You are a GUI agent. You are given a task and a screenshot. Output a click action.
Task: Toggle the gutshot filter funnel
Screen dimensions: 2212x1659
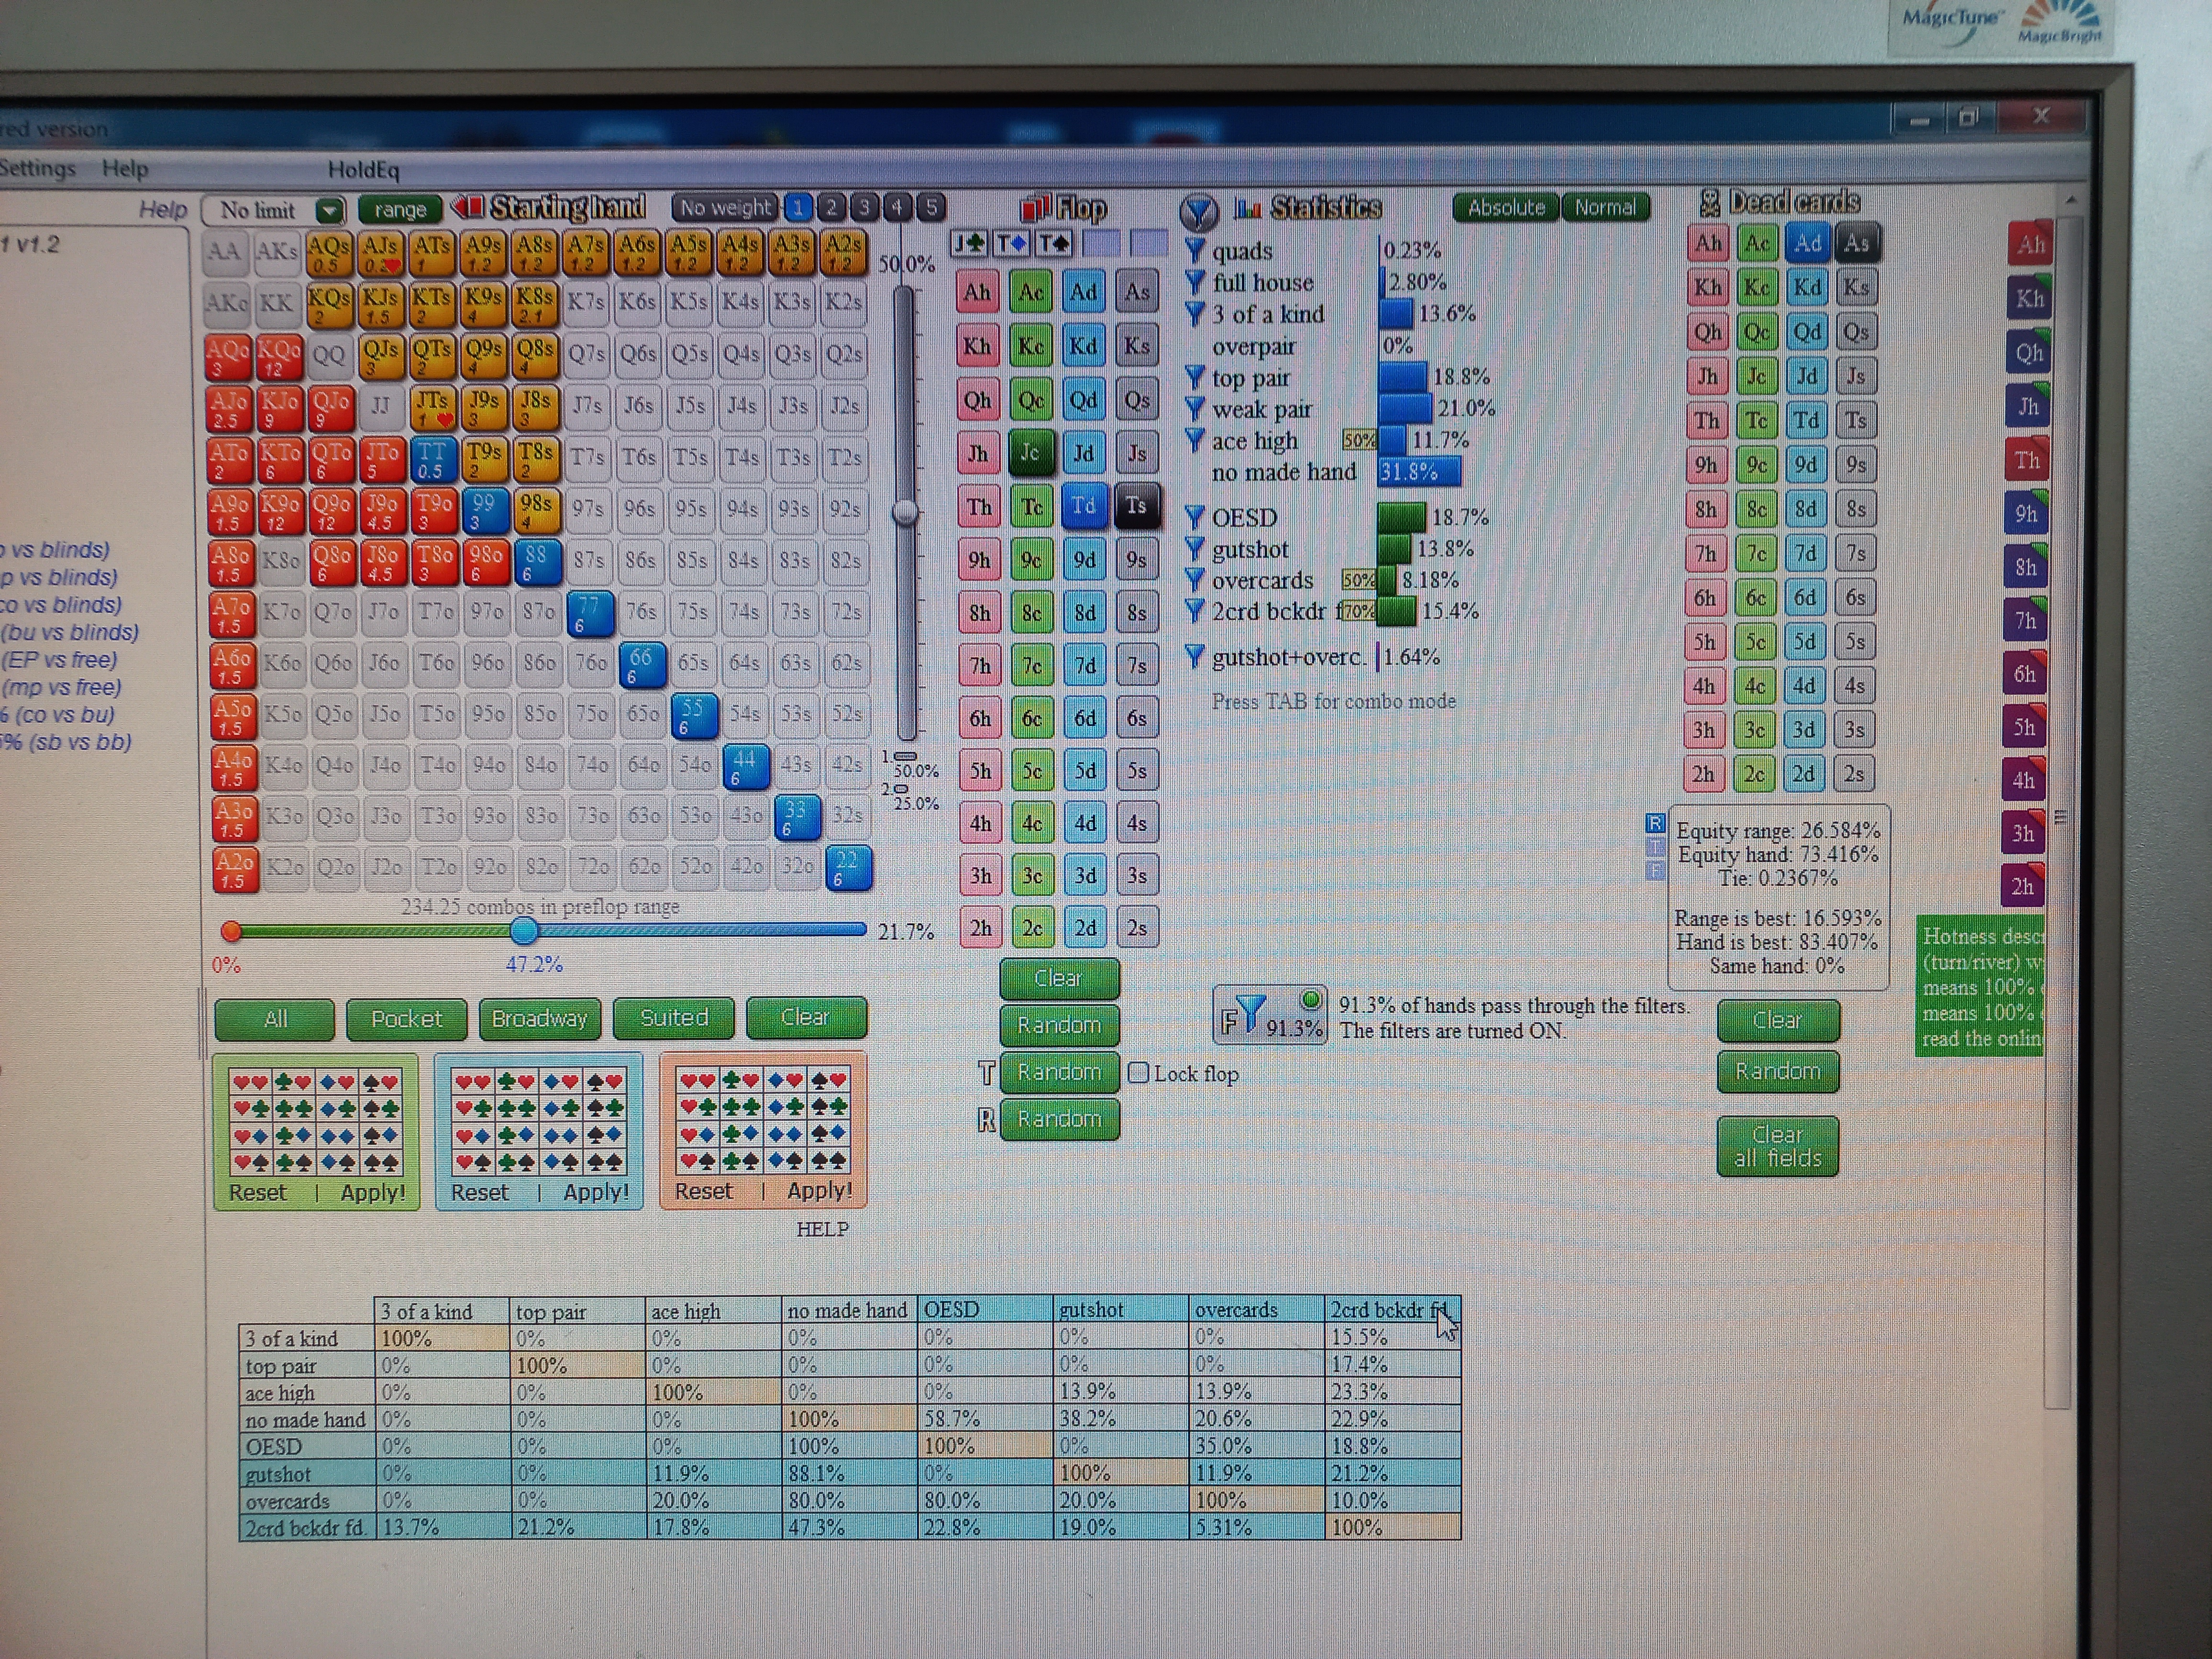1194,548
